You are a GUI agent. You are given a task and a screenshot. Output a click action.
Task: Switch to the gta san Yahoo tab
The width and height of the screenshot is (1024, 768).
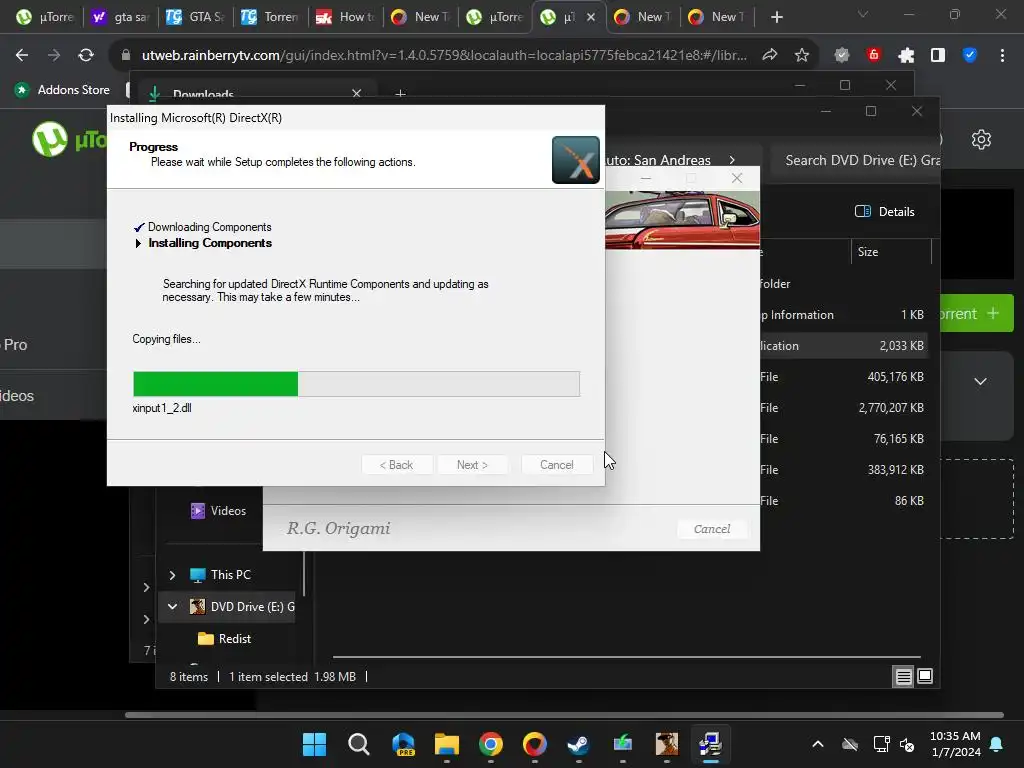pyautogui.click(x=121, y=17)
